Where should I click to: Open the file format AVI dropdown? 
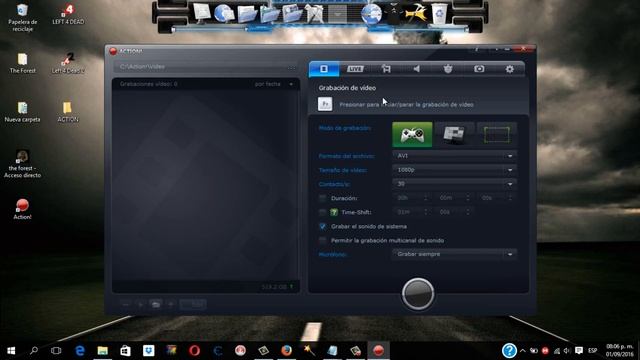pyautogui.click(x=454, y=156)
